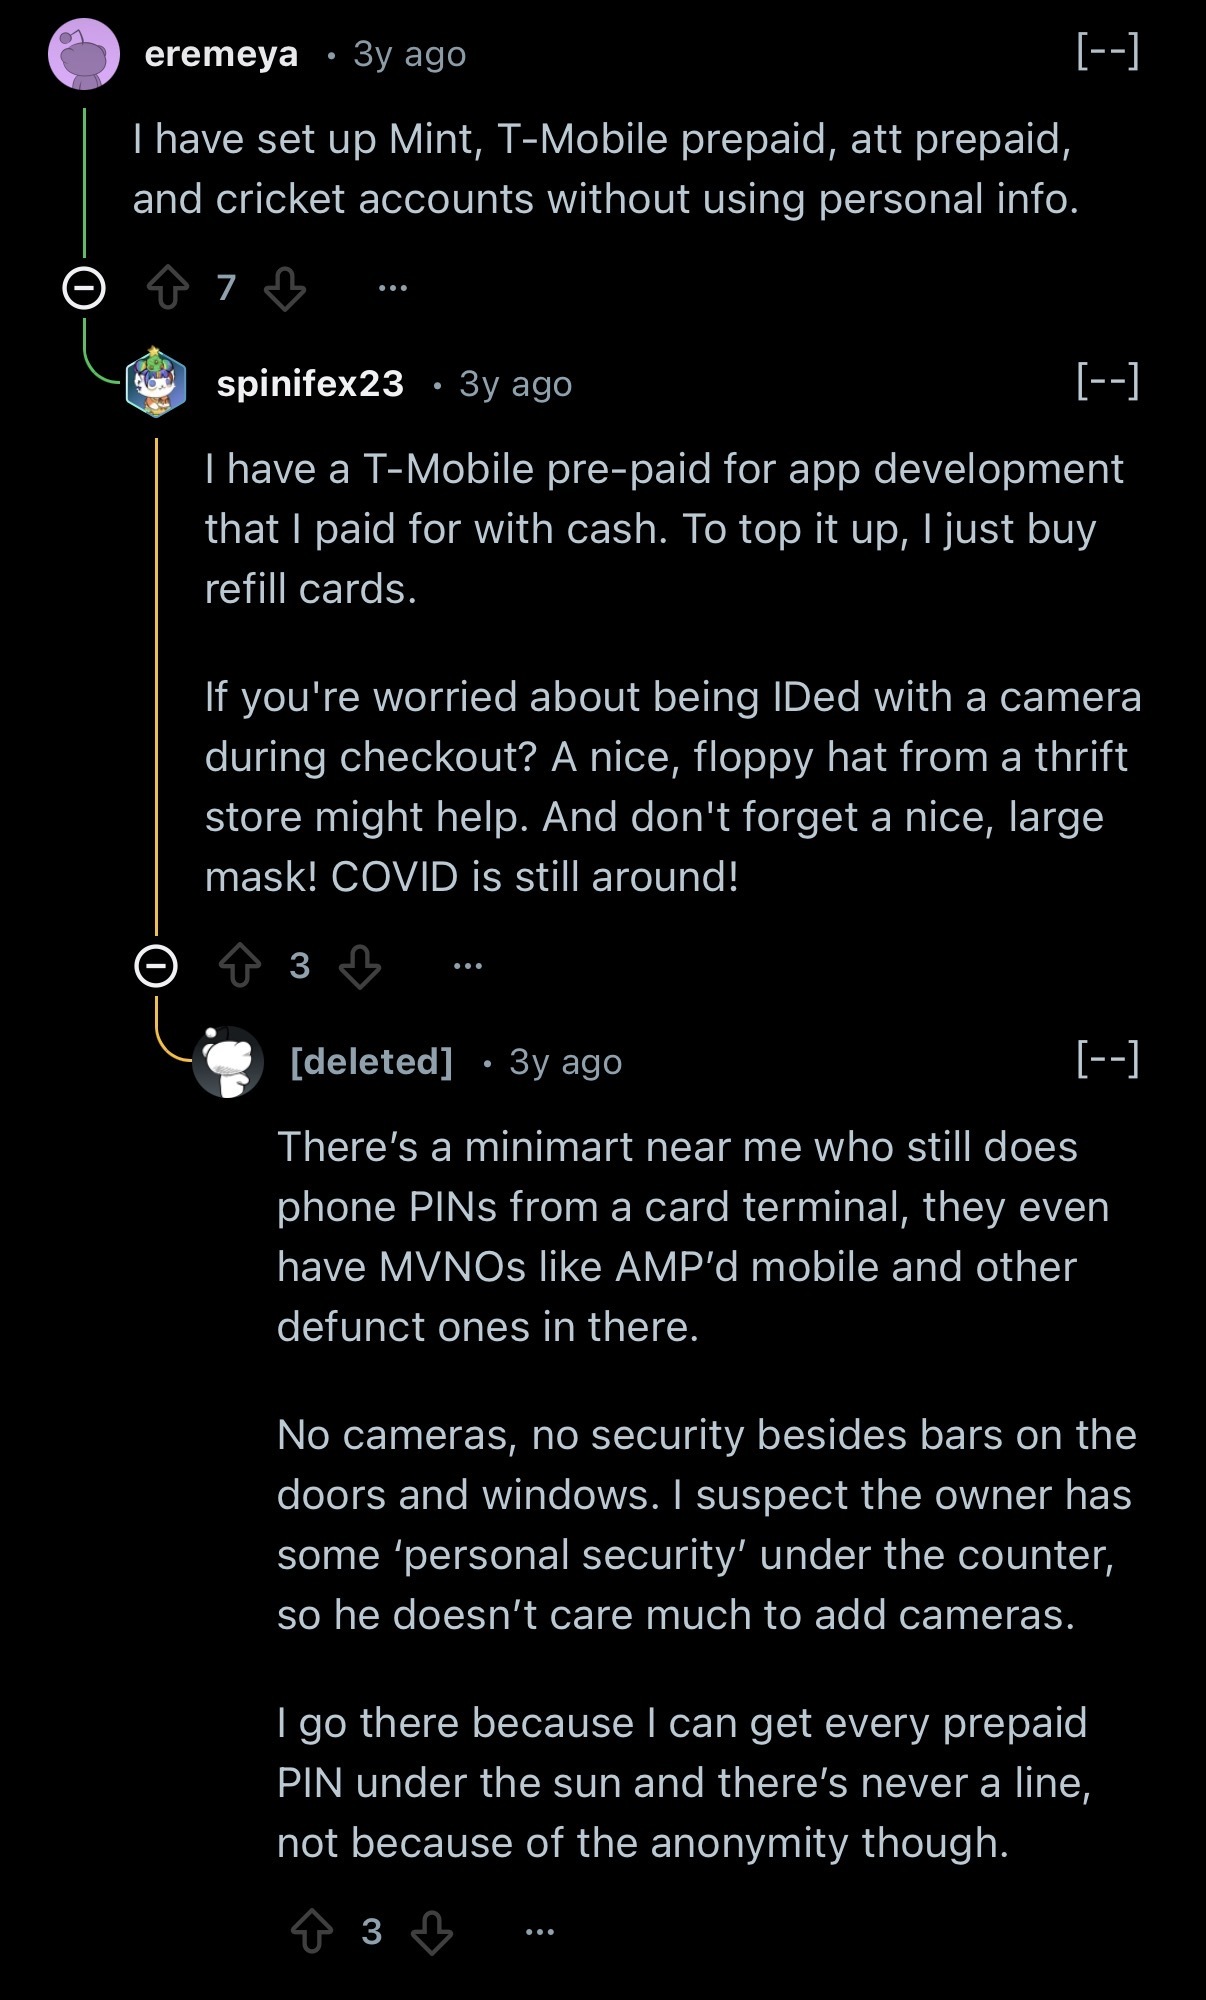Collapse eremeya's comment using its [--] control
Screen dimensions: 1206x2000
click(x=1108, y=52)
